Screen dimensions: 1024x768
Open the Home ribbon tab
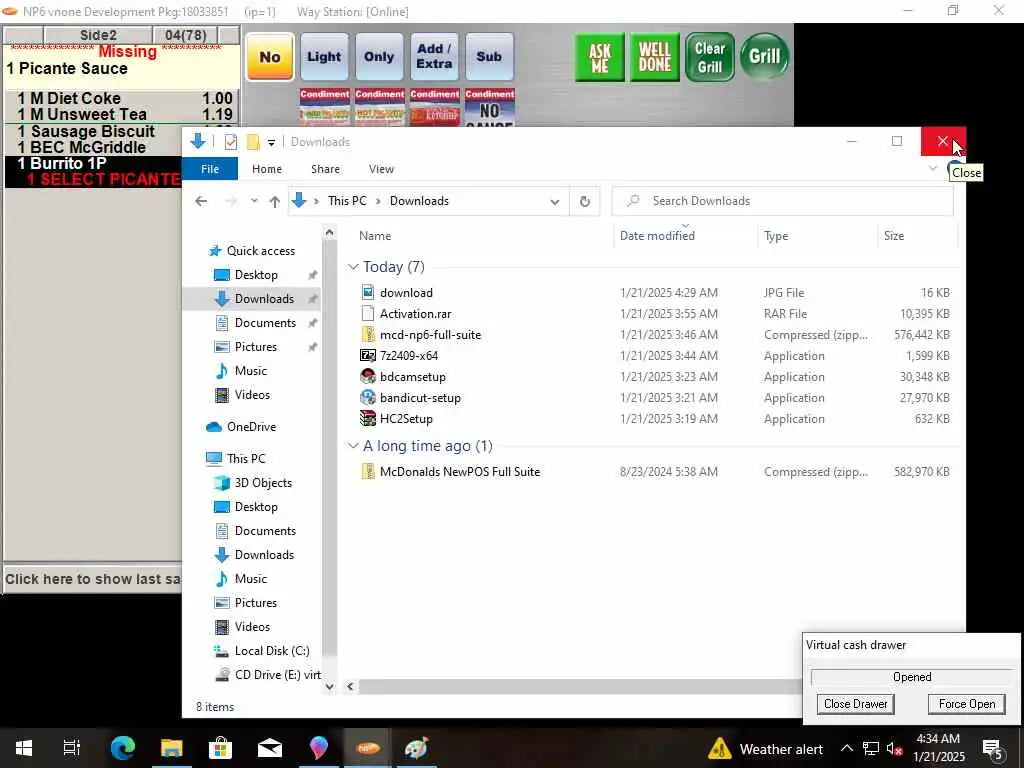pyautogui.click(x=267, y=168)
